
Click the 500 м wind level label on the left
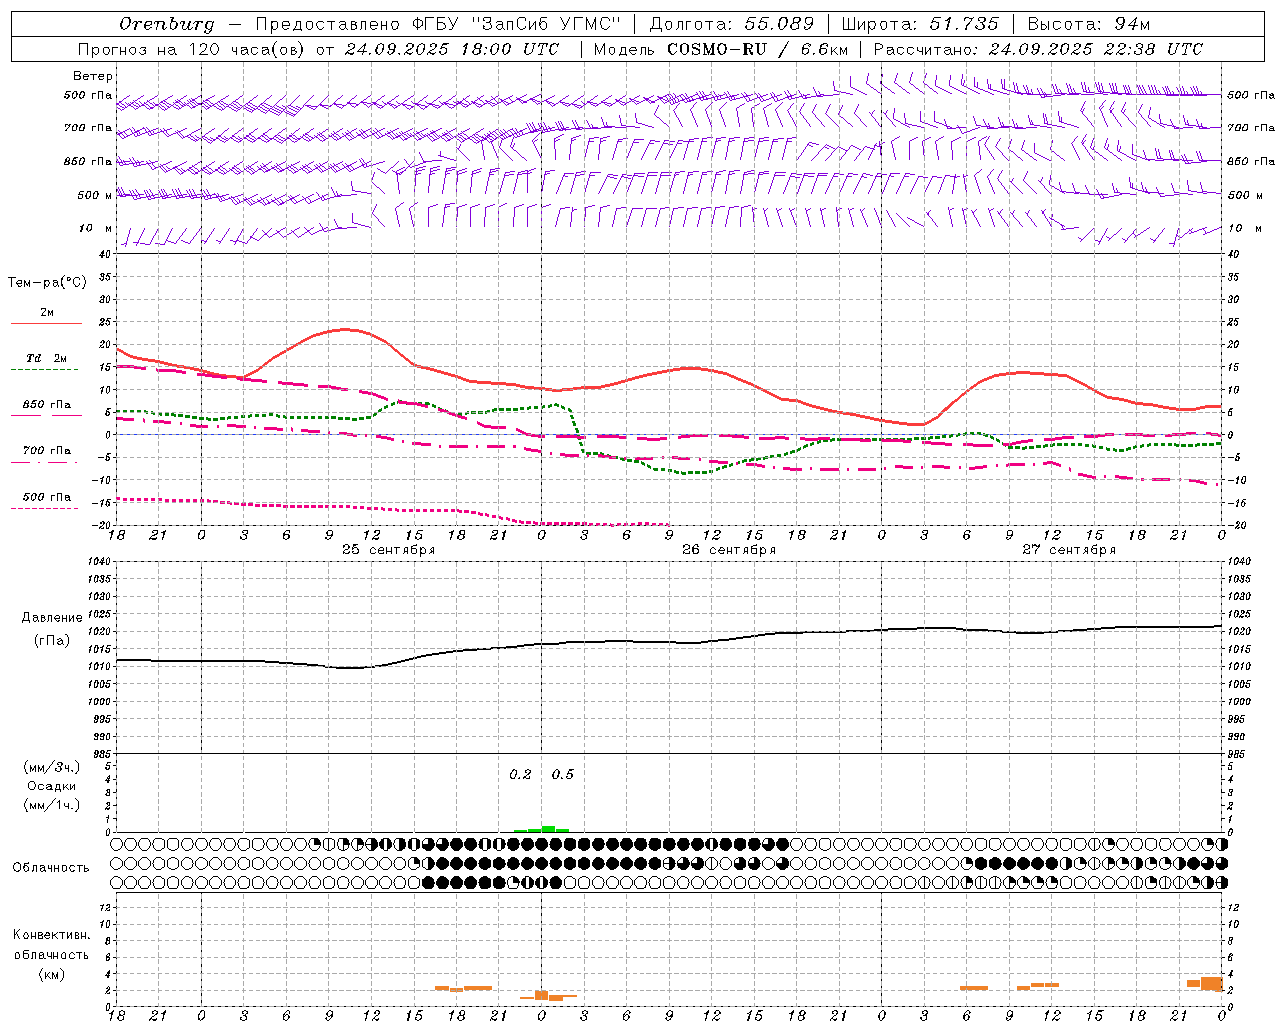pos(95,195)
